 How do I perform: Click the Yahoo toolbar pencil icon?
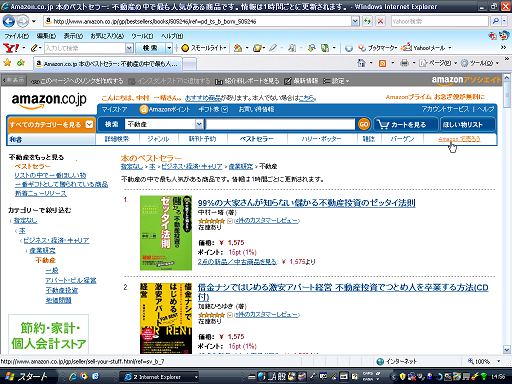[34, 48]
